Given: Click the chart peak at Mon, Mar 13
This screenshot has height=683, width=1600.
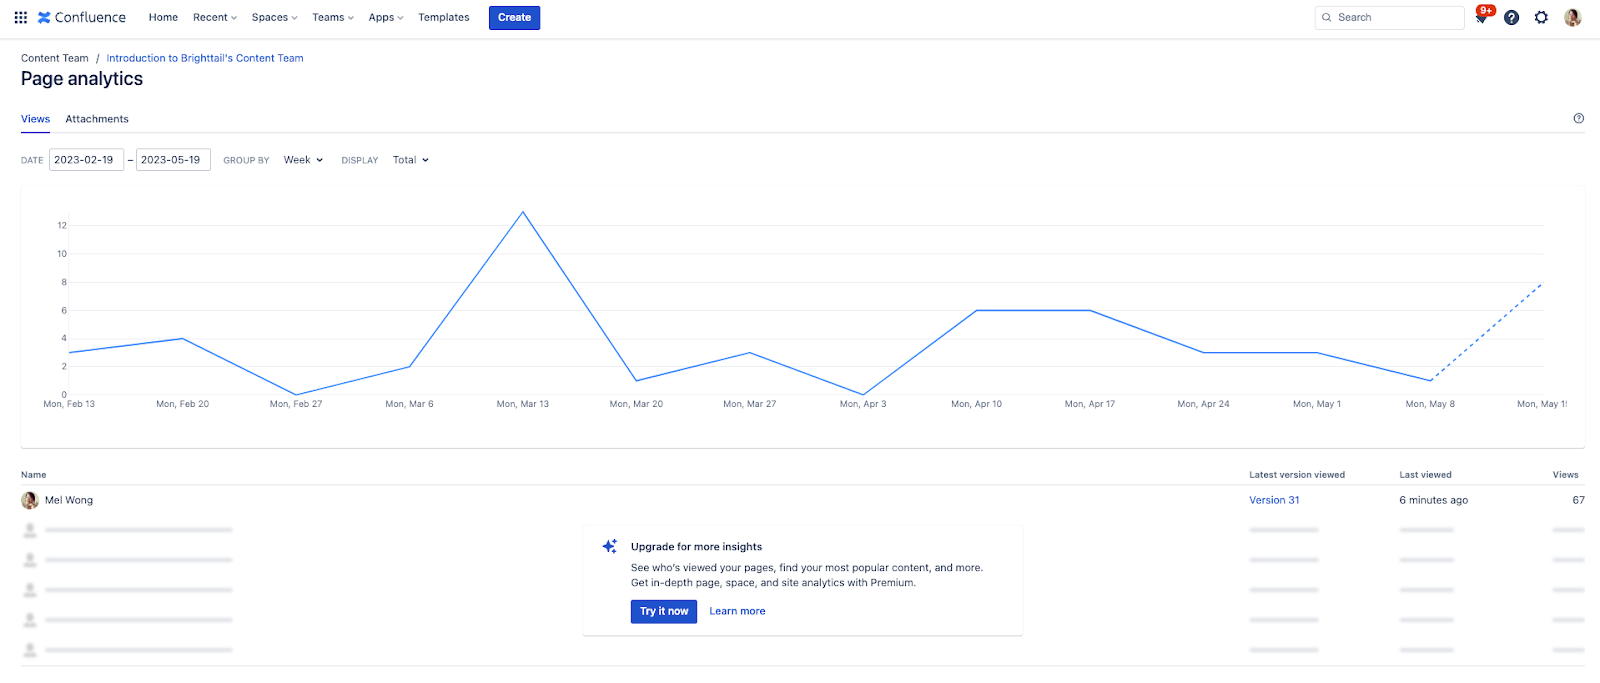Looking at the screenshot, I should pyautogui.click(x=523, y=212).
